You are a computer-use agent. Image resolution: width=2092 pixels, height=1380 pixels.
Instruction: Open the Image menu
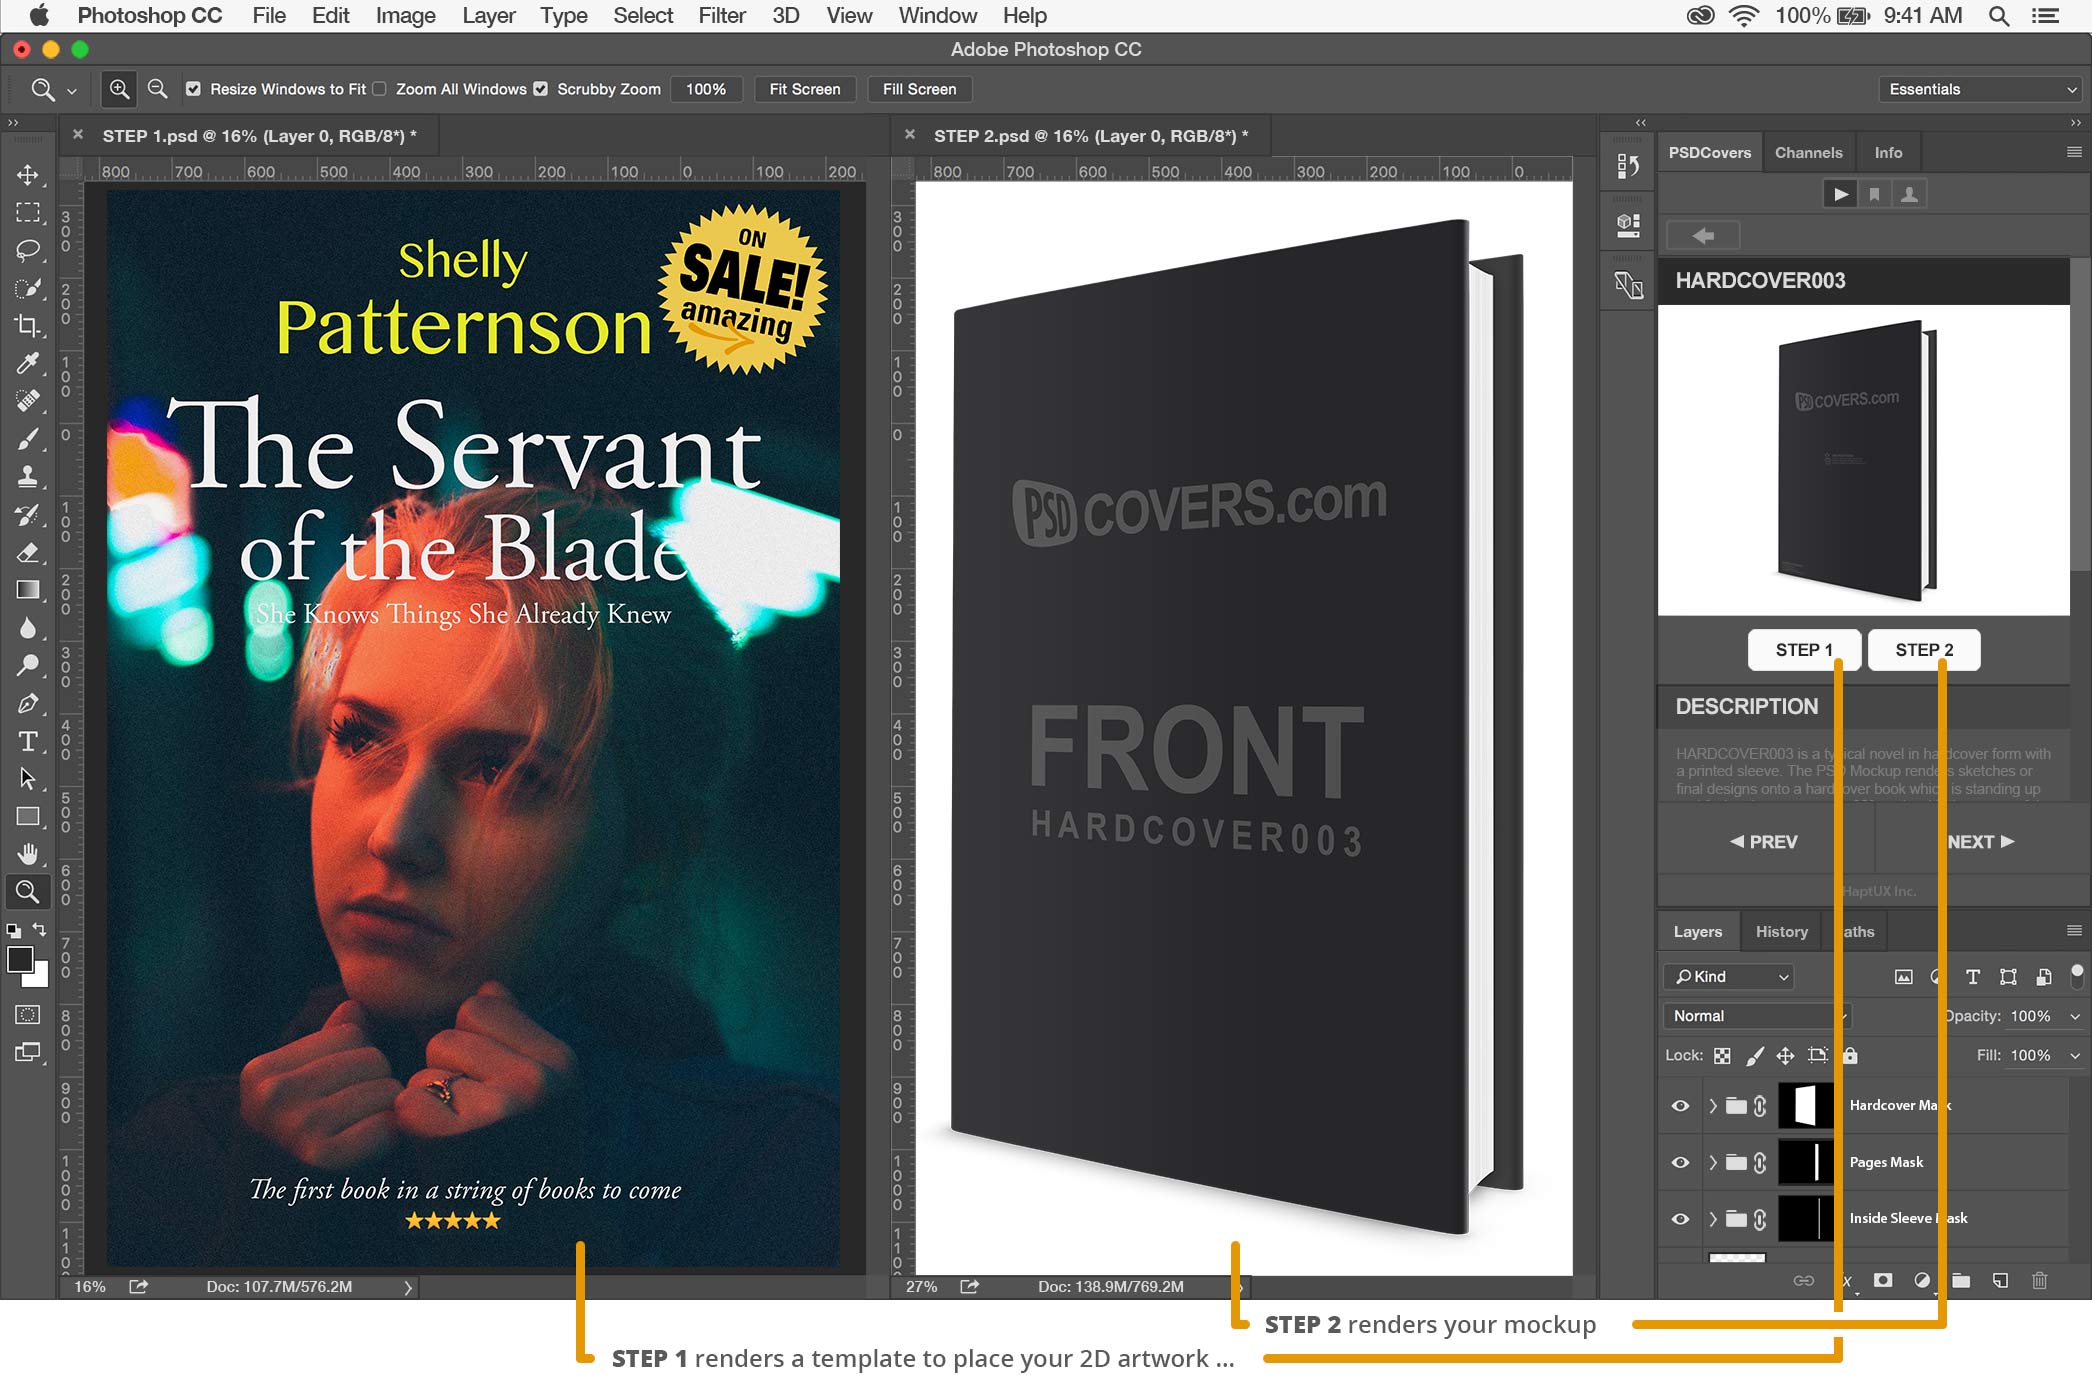point(405,15)
